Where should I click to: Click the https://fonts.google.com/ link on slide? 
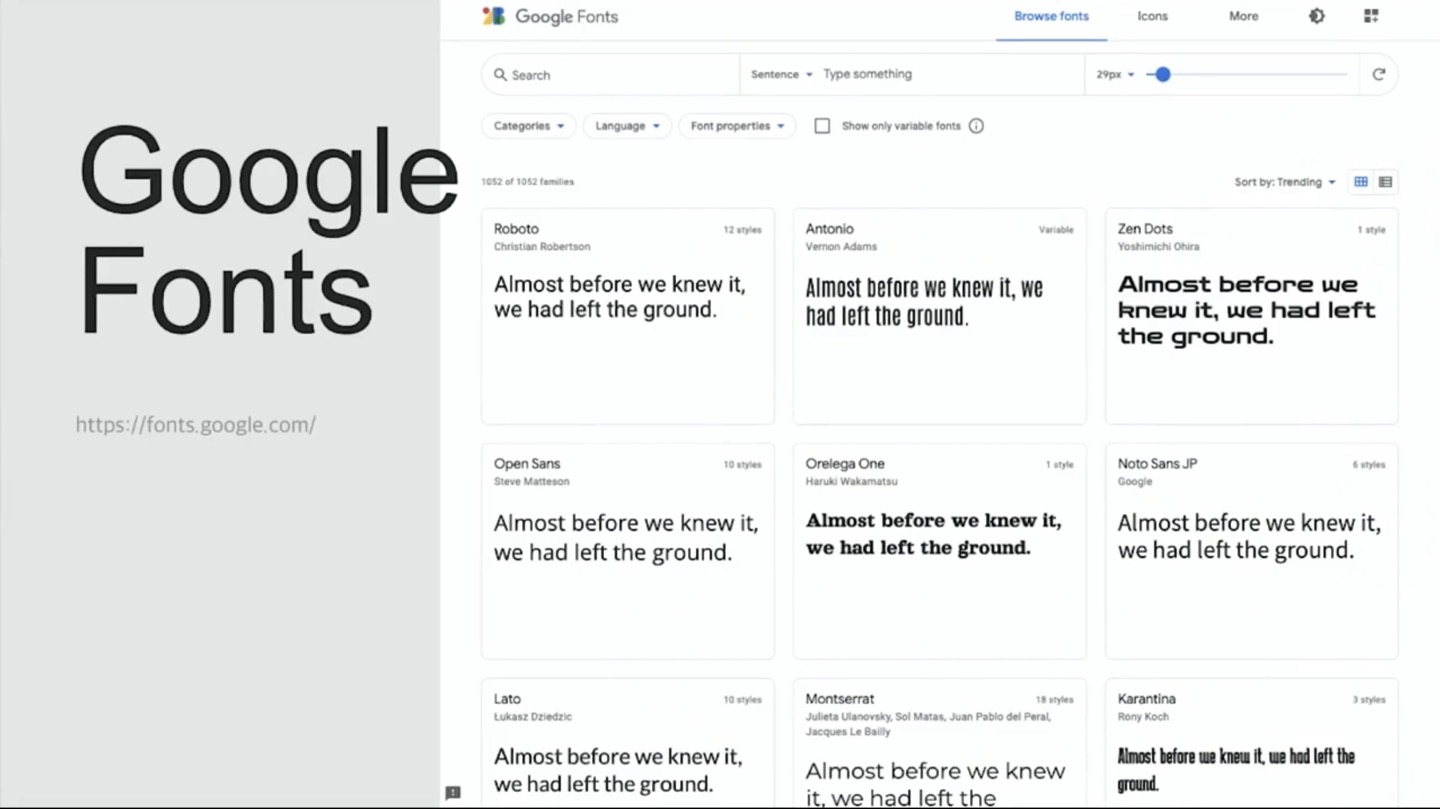(x=196, y=425)
